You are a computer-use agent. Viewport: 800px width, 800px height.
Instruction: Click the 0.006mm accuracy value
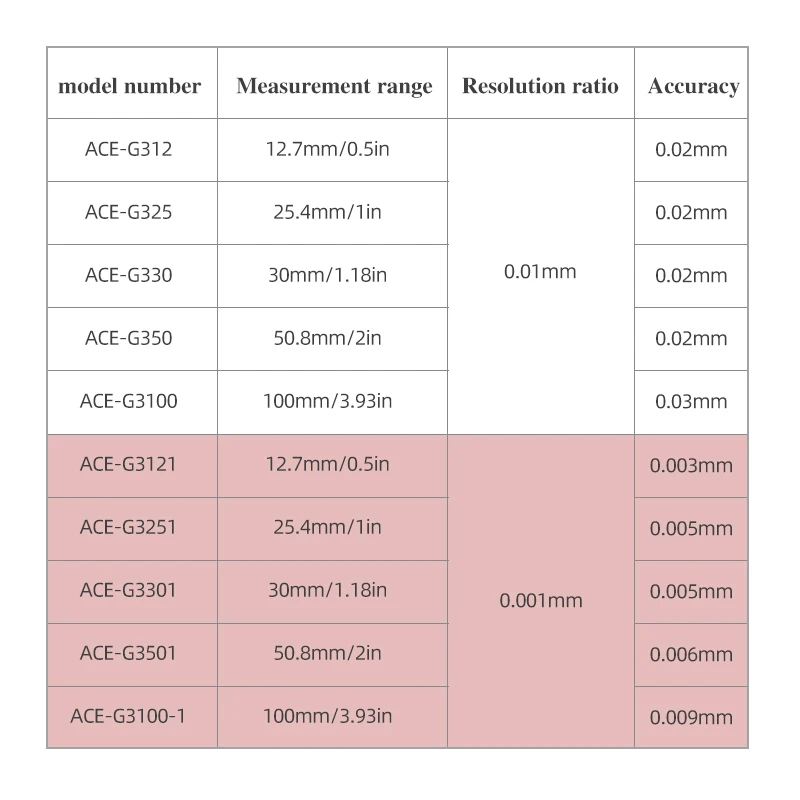691,654
